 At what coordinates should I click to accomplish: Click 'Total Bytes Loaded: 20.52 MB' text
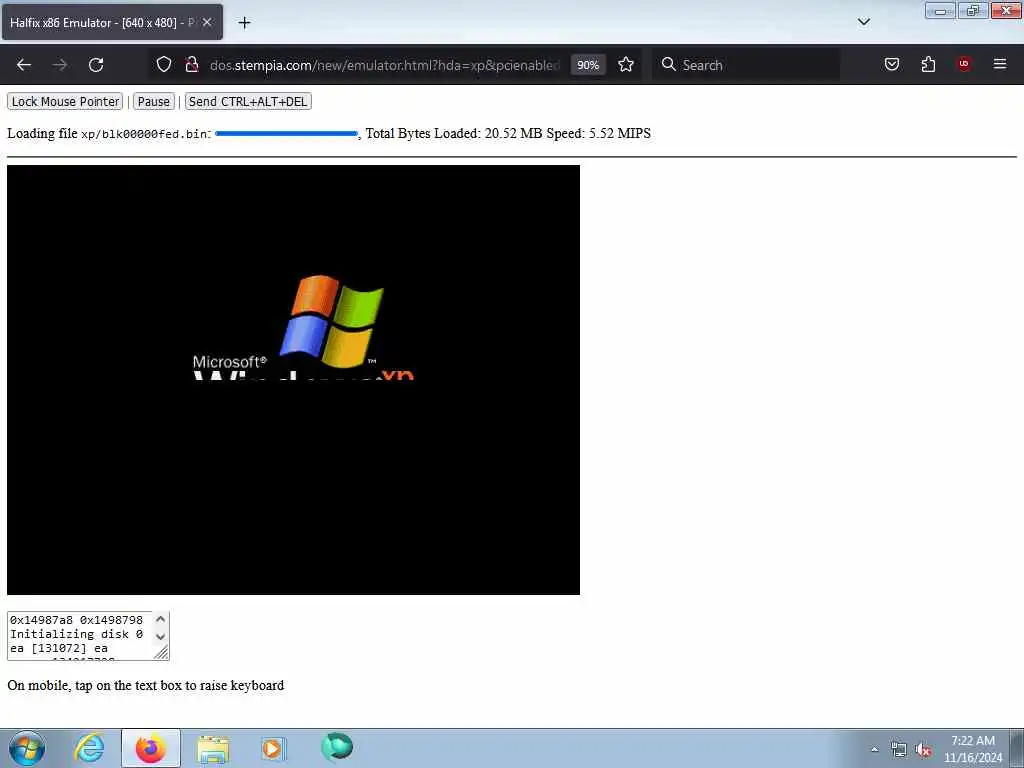(454, 133)
